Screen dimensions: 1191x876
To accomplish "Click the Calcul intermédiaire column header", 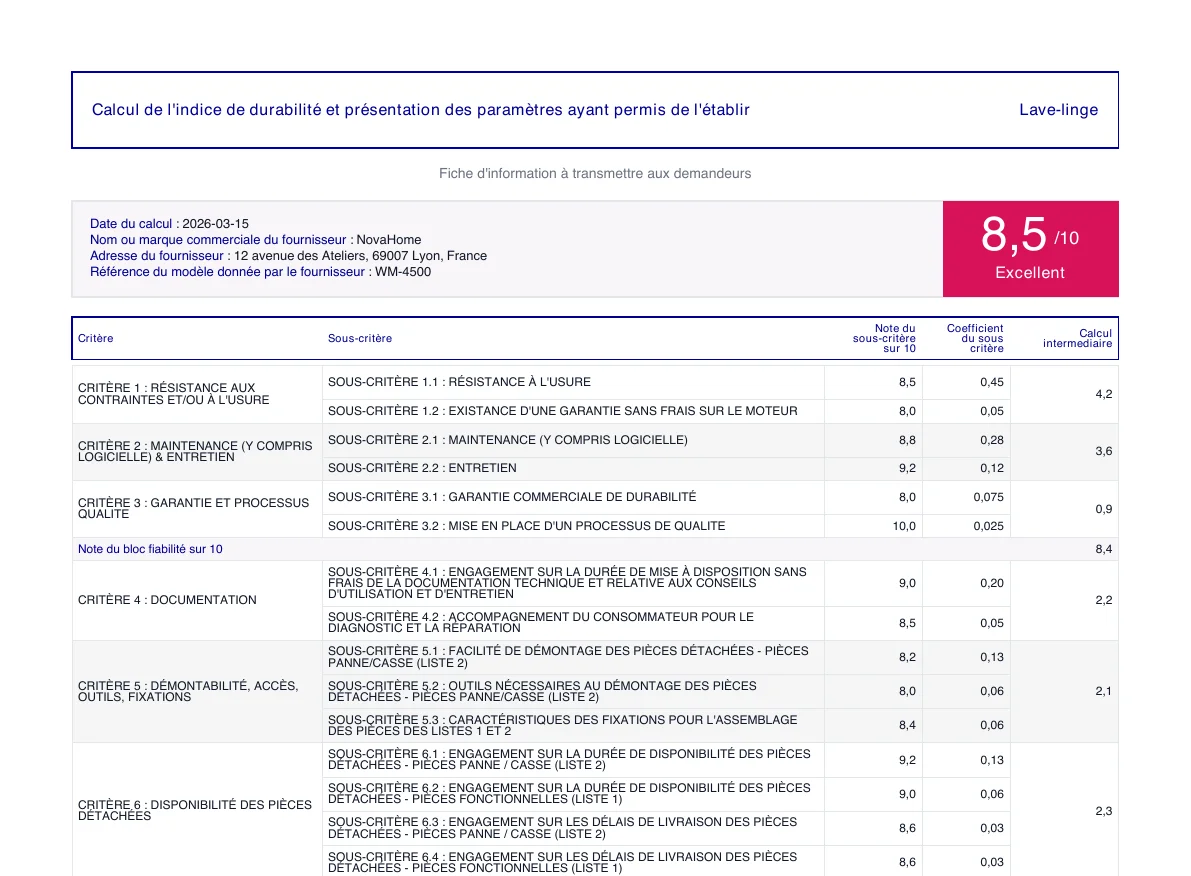I will pos(1077,338).
